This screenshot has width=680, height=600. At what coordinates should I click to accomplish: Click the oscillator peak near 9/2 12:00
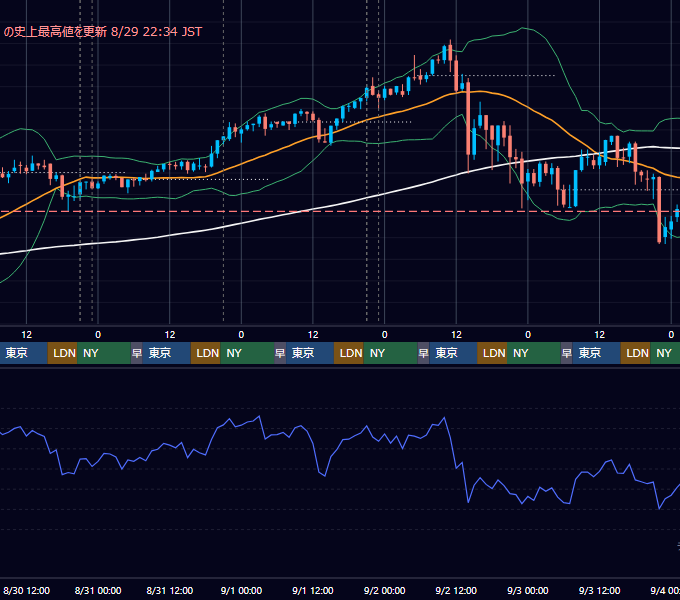pos(444,418)
